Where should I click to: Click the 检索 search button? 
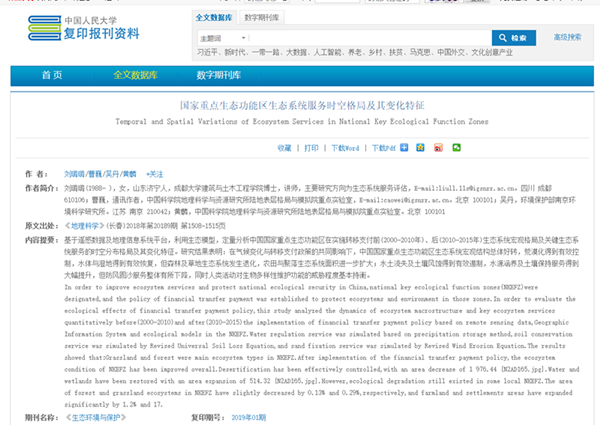click(512, 37)
